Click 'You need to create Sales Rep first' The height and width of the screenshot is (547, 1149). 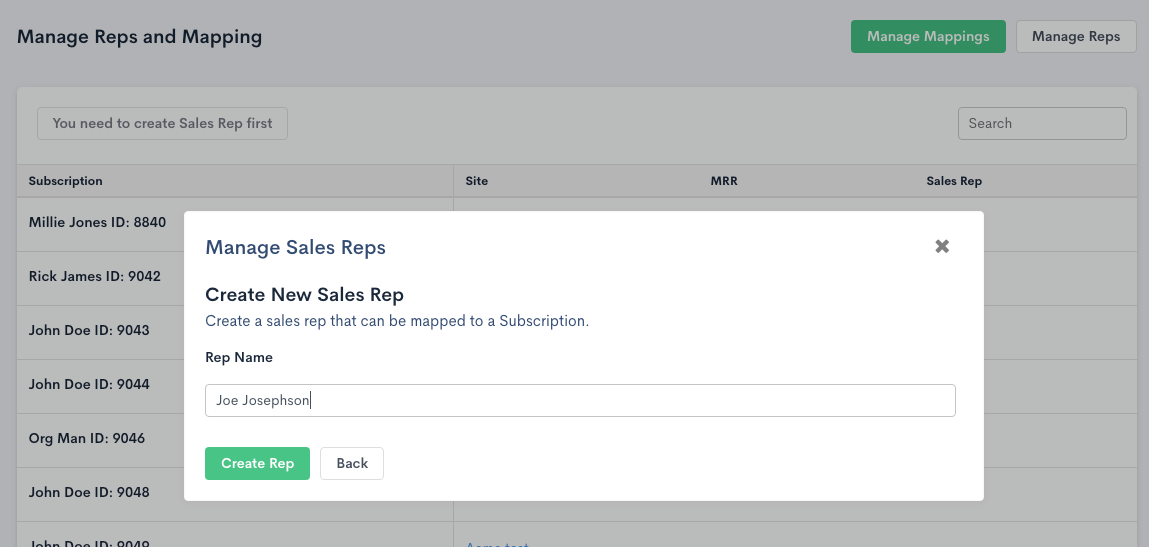pyautogui.click(x=162, y=123)
